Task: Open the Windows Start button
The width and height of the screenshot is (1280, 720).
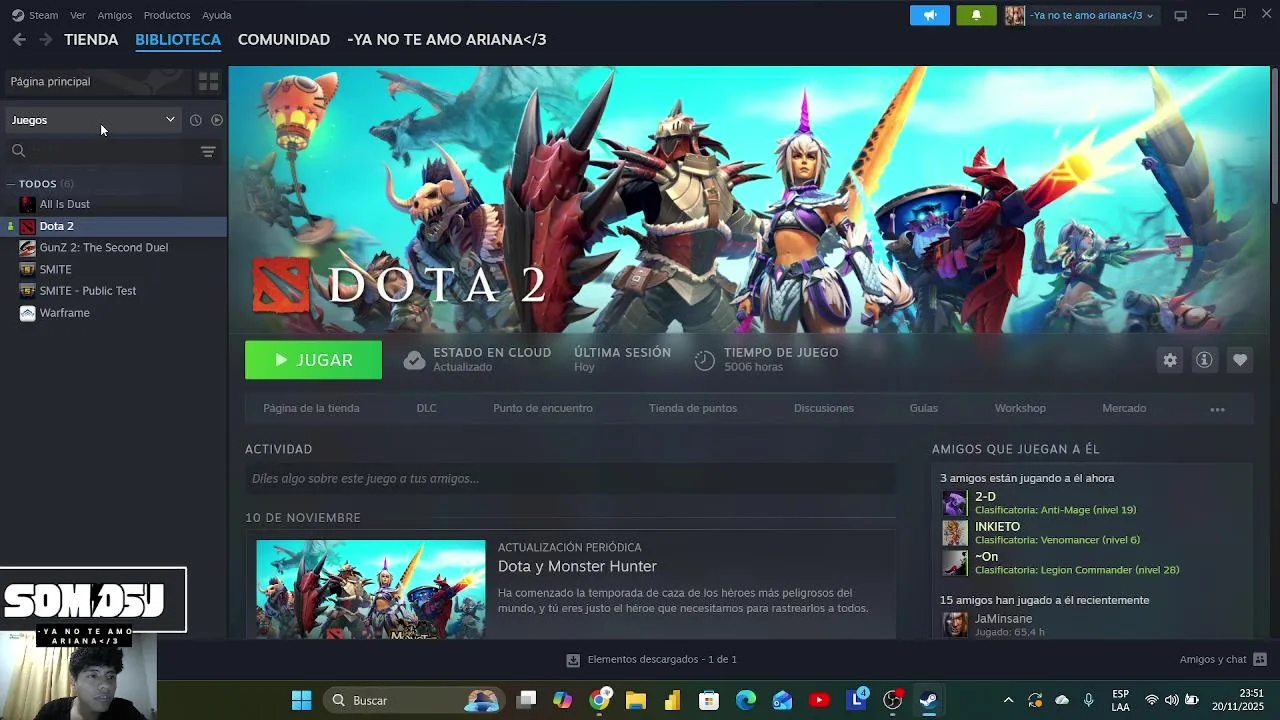Action: coord(301,700)
